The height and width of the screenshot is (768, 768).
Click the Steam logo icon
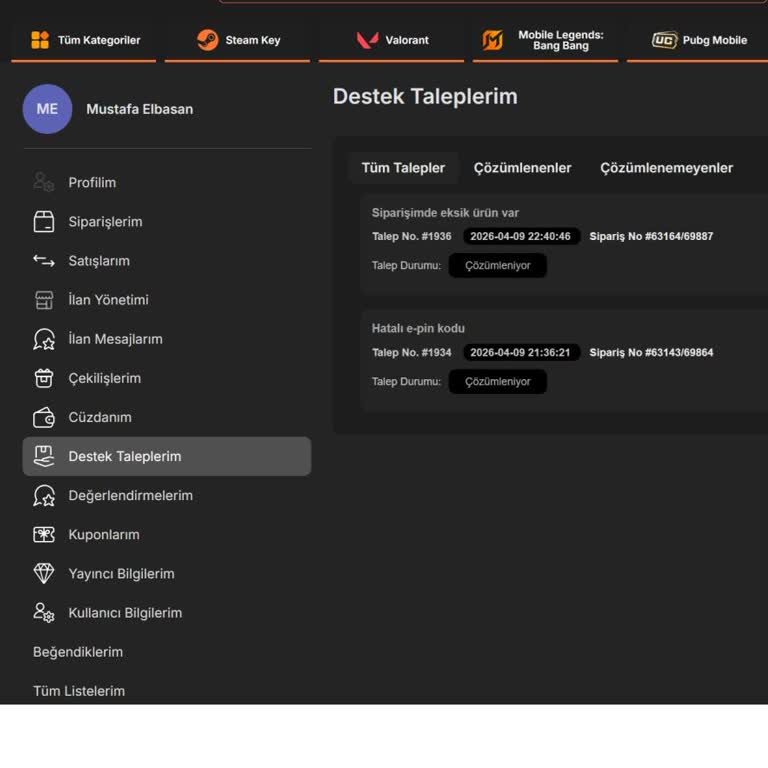[x=208, y=40]
